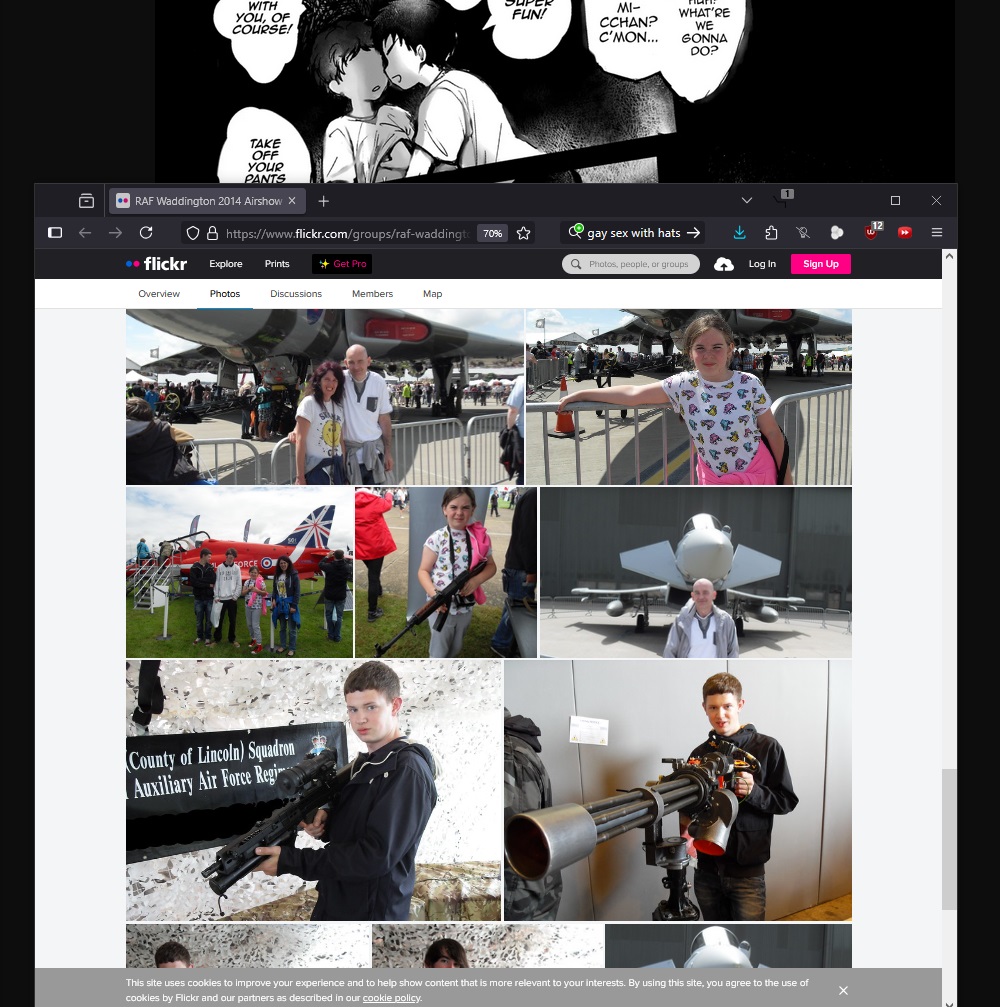Open photo of girl leaning on barrier
Screen dimensions: 1000x1007
689,397
